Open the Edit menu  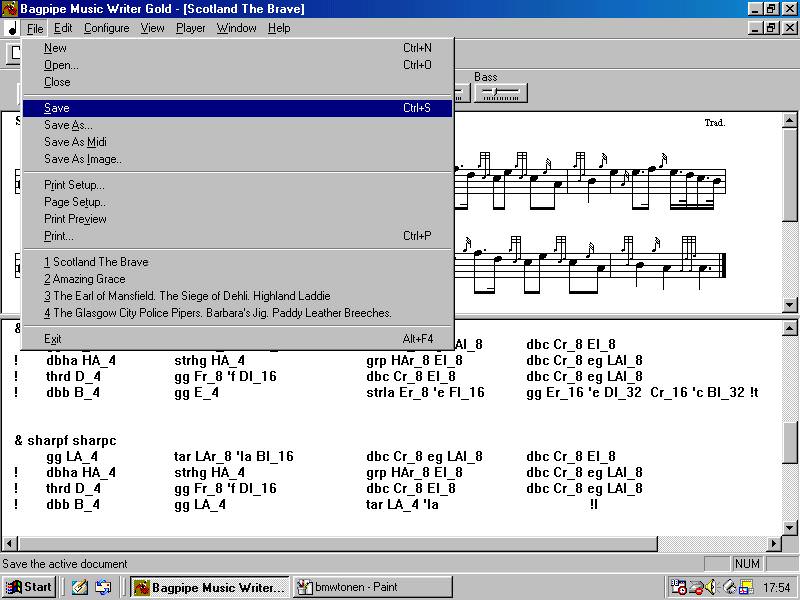(x=63, y=28)
